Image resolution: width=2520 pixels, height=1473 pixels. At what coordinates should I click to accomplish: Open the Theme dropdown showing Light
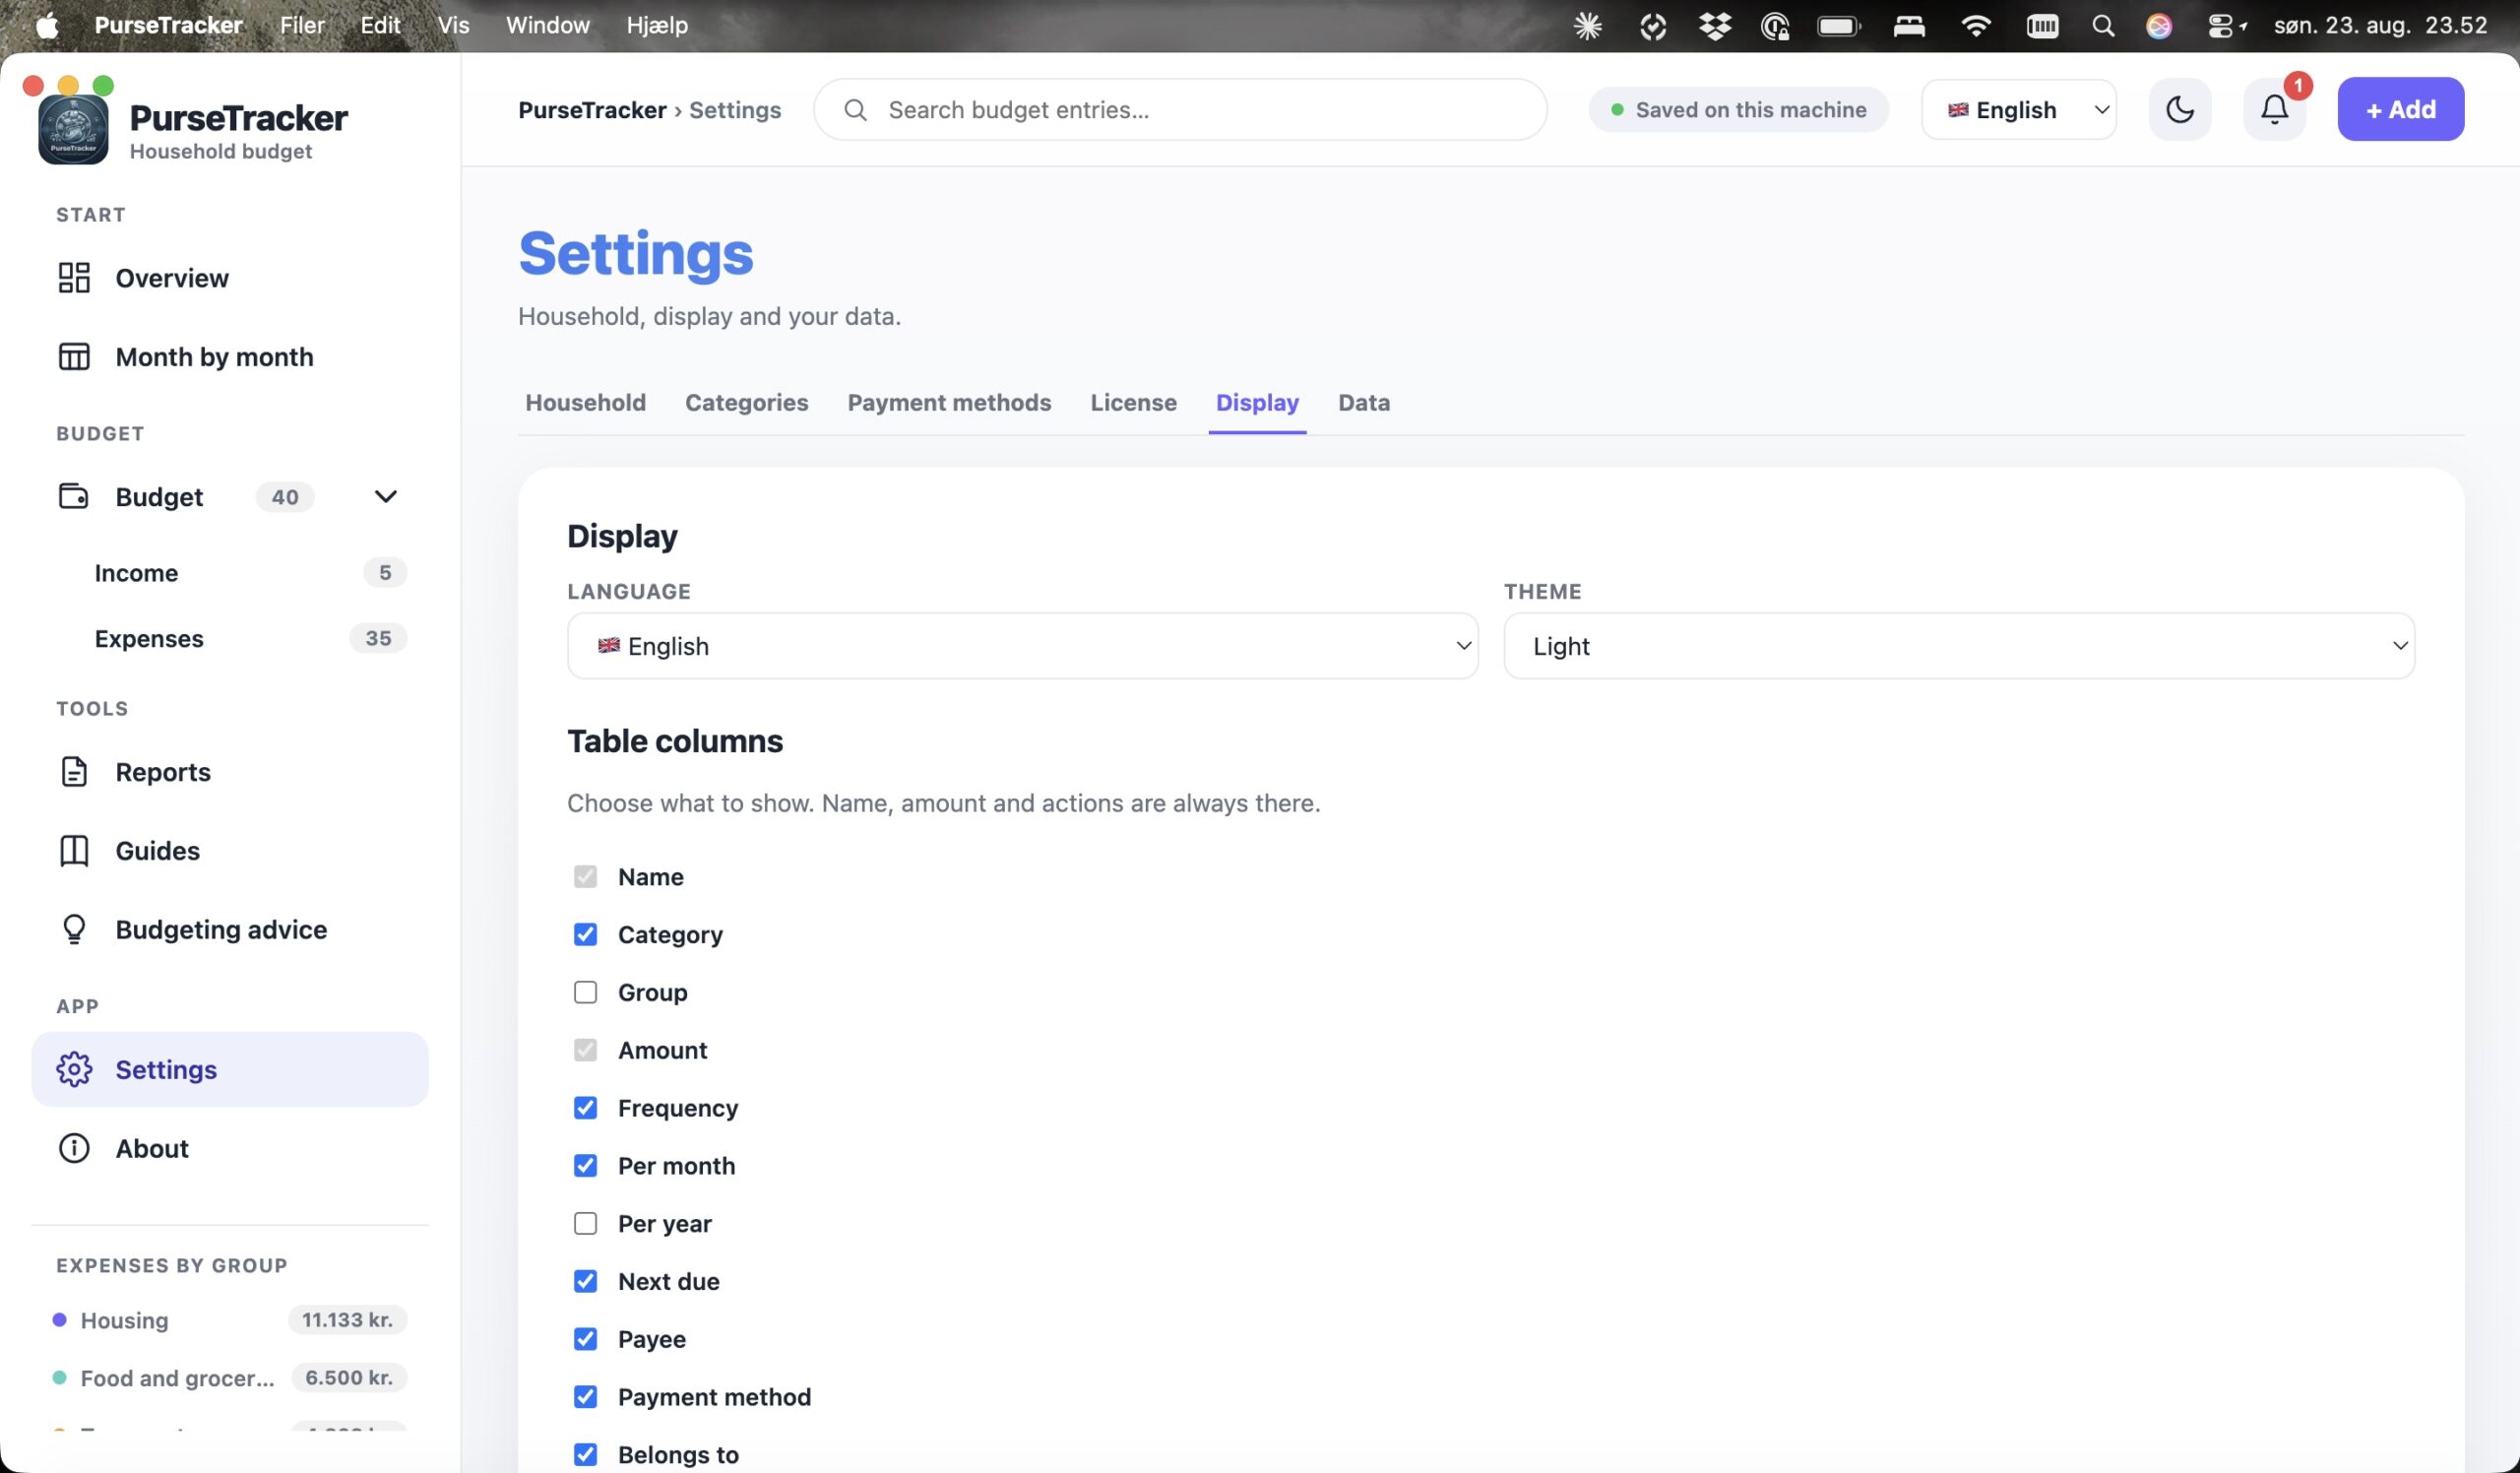[x=1959, y=646]
